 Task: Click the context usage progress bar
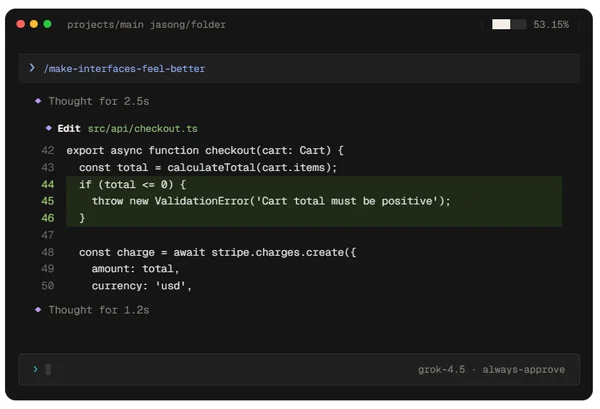coord(509,24)
